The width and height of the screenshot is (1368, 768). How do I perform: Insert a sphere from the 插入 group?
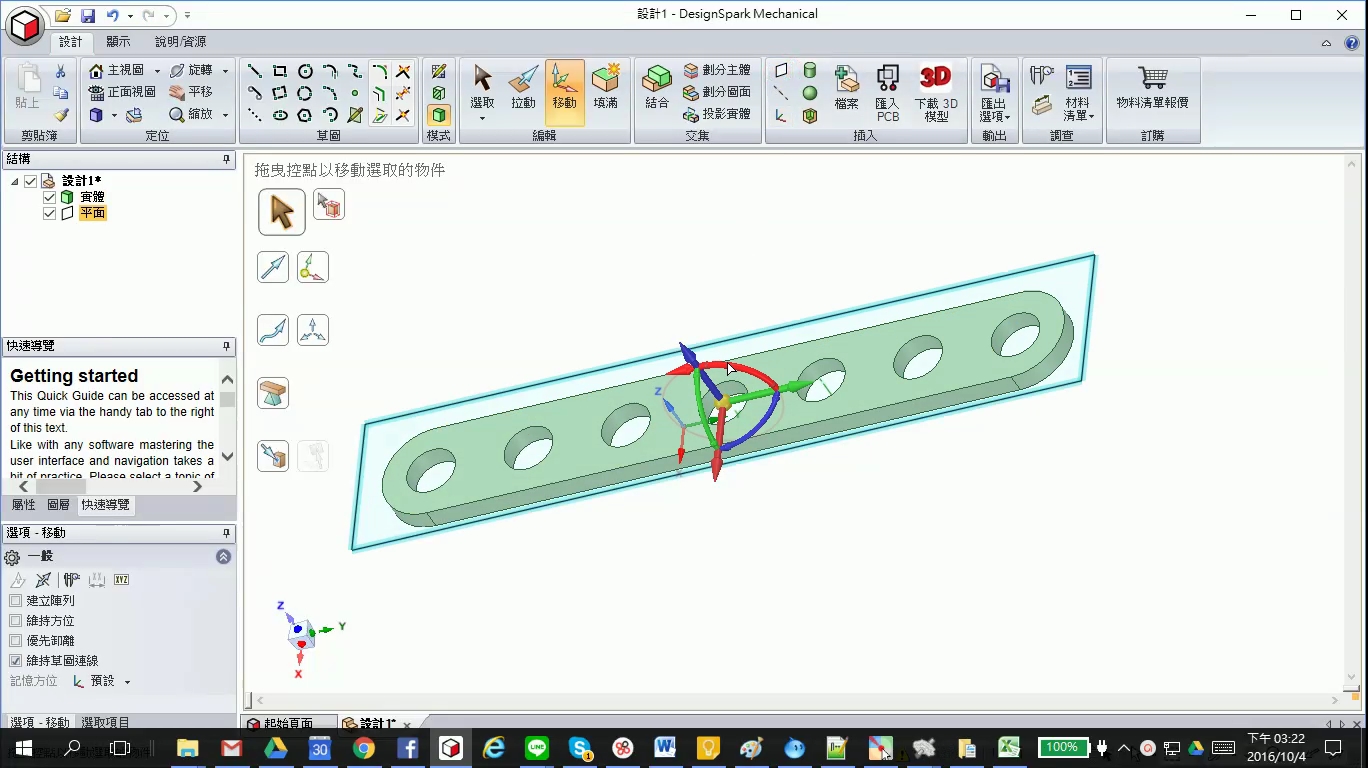pyautogui.click(x=810, y=93)
